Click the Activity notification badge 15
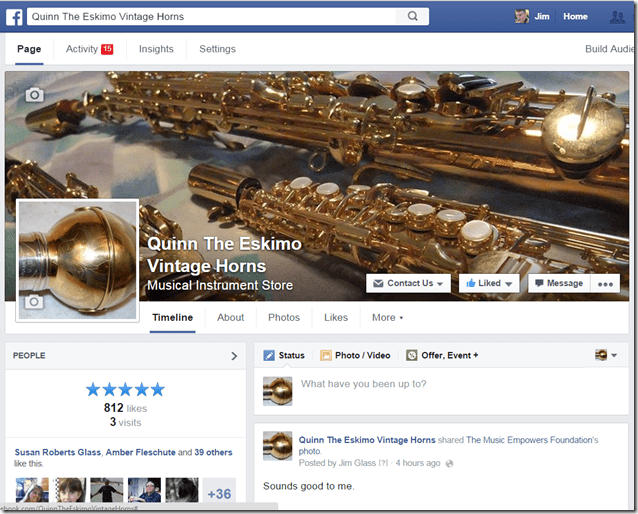The image size is (638, 514). click(x=106, y=49)
